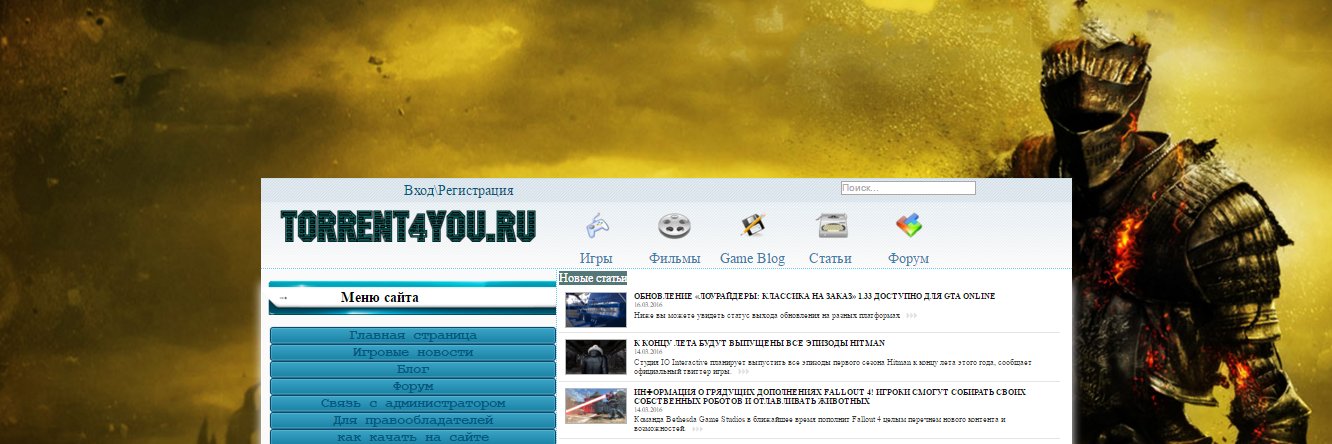The image size is (1332, 444).
Task: Click the date 16.03.2016
Action: point(648,305)
